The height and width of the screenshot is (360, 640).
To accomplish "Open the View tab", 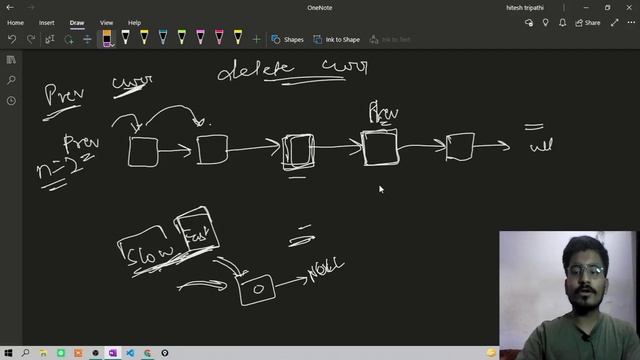I will coord(106,23).
